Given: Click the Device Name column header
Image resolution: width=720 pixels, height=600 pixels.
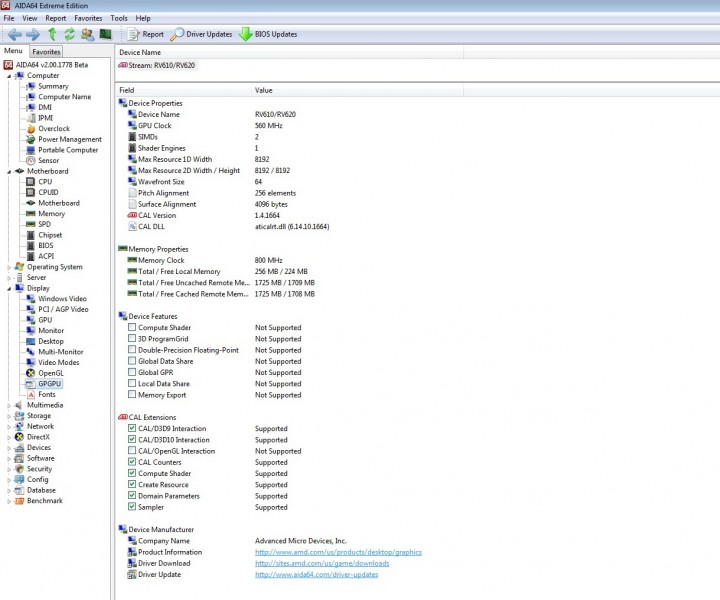Looking at the screenshot, I should point(289,52).
